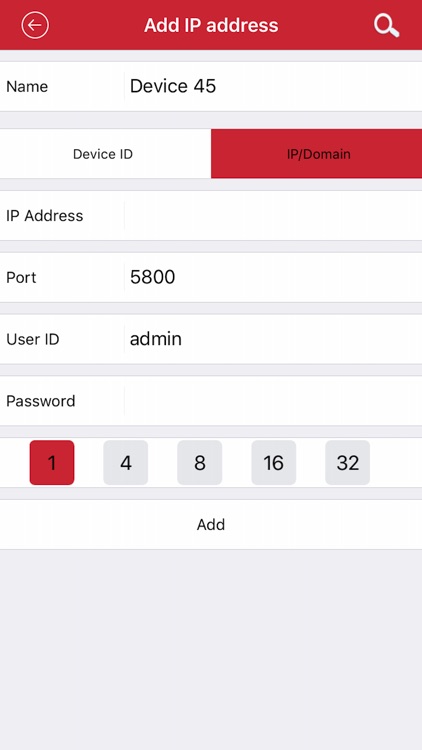The width and height of the screenshot is (422, 750).
Task: Edit the Port field showing 5800
Action: [273, 277]
